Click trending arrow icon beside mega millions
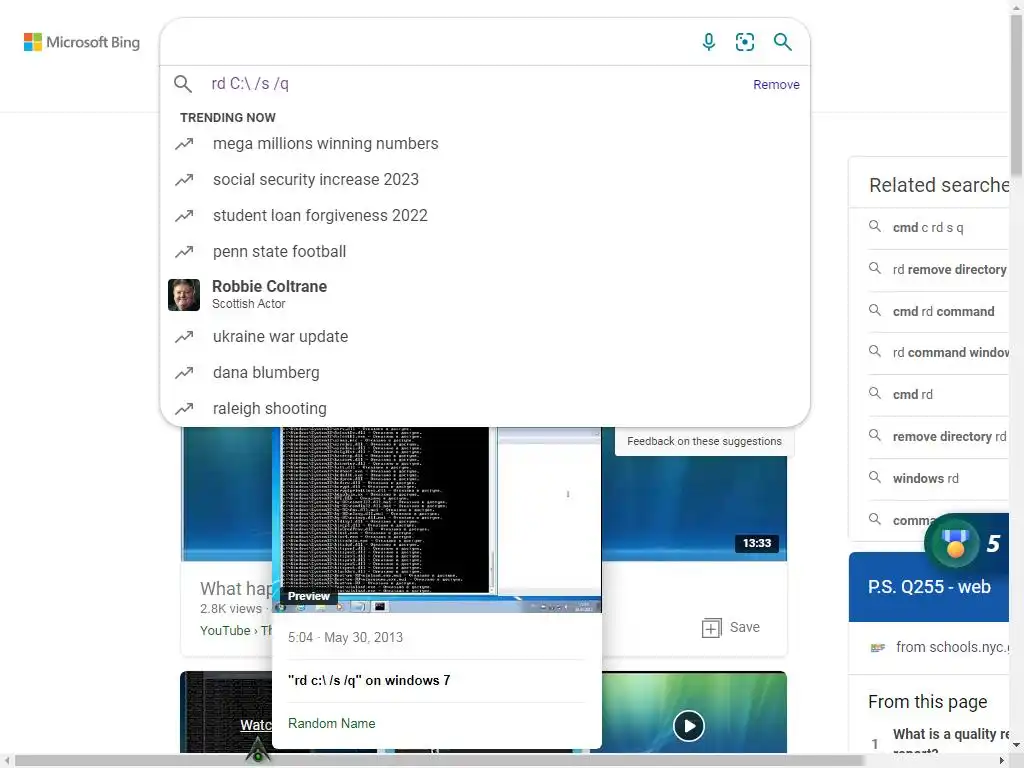Screen dimensions: 1024x768 (184, 144)
